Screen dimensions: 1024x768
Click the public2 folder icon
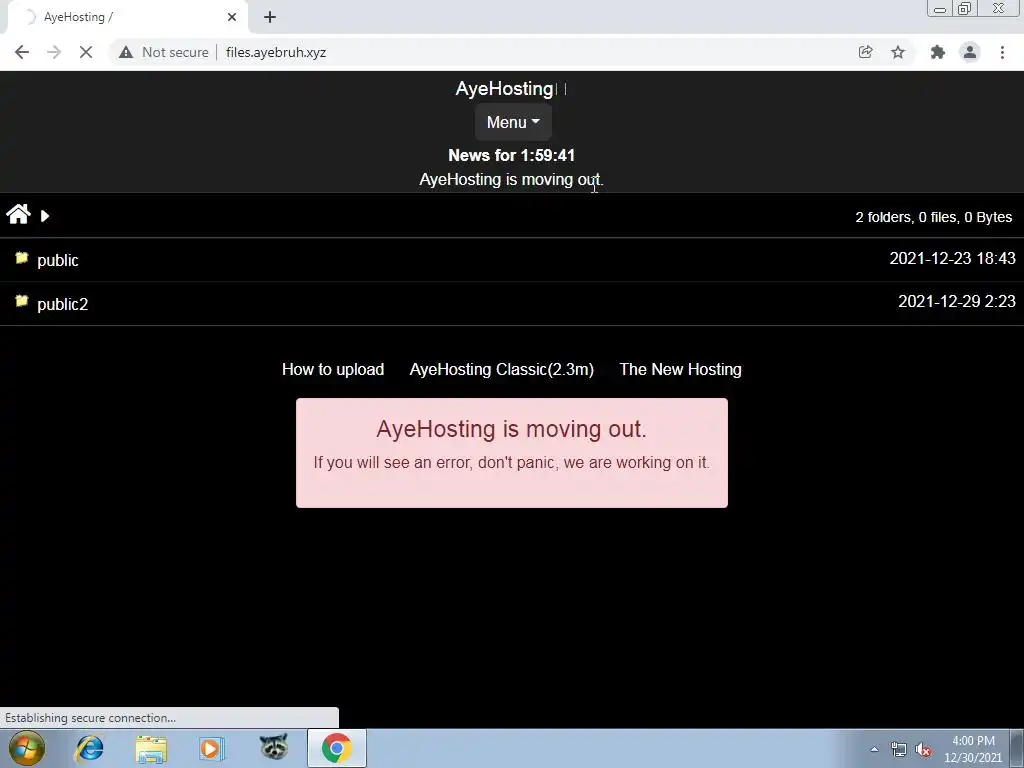(x=22, y=301)
